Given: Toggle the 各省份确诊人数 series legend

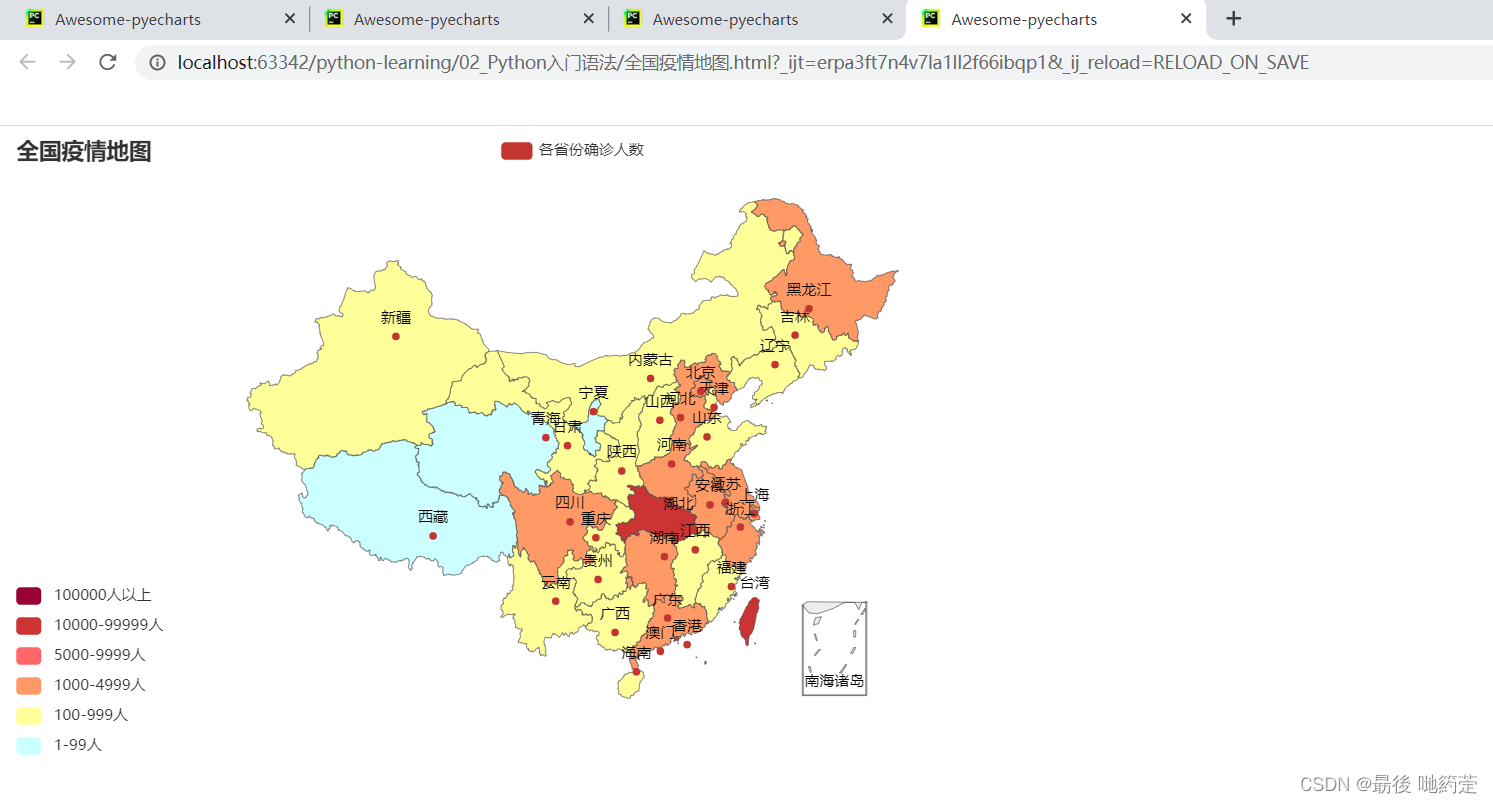Looking at the screenshot, I should [x=572, y=150].
